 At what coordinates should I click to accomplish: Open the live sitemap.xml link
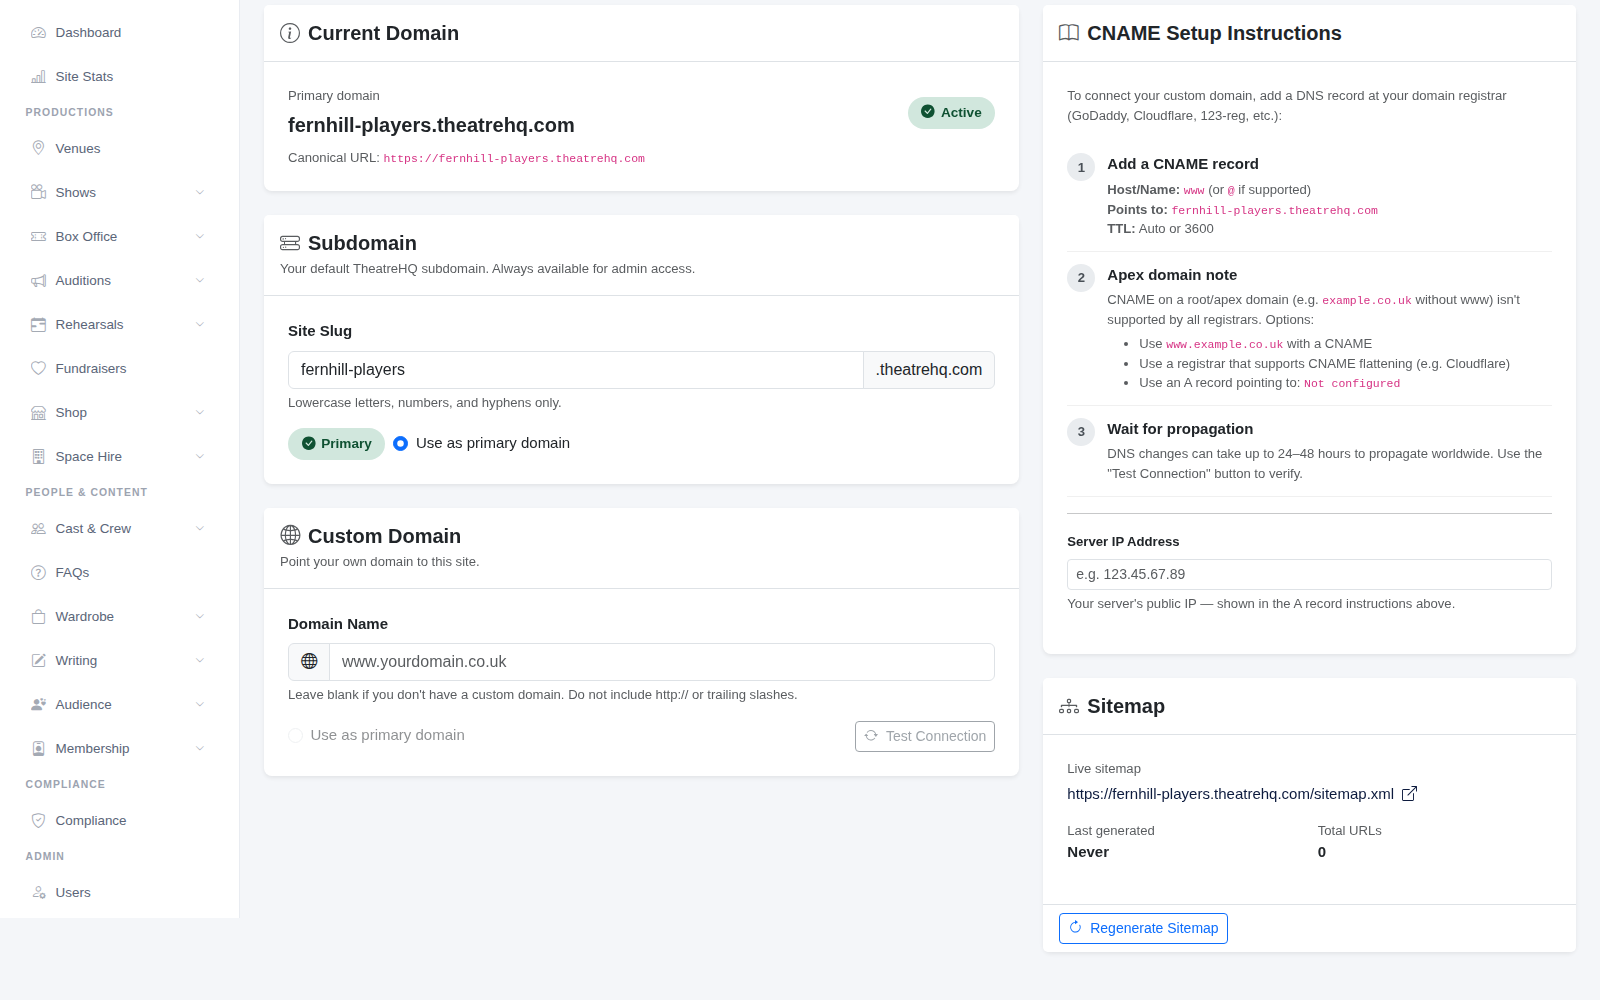(x=1230, y=794)
